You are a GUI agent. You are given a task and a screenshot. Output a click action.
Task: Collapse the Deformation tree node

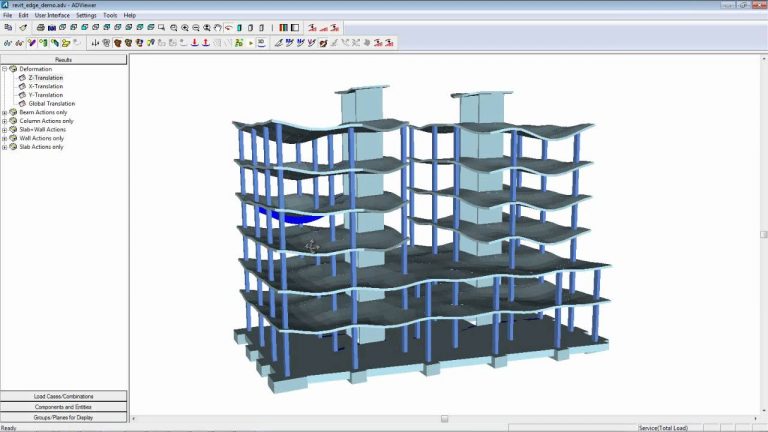(x=4, y=69)
